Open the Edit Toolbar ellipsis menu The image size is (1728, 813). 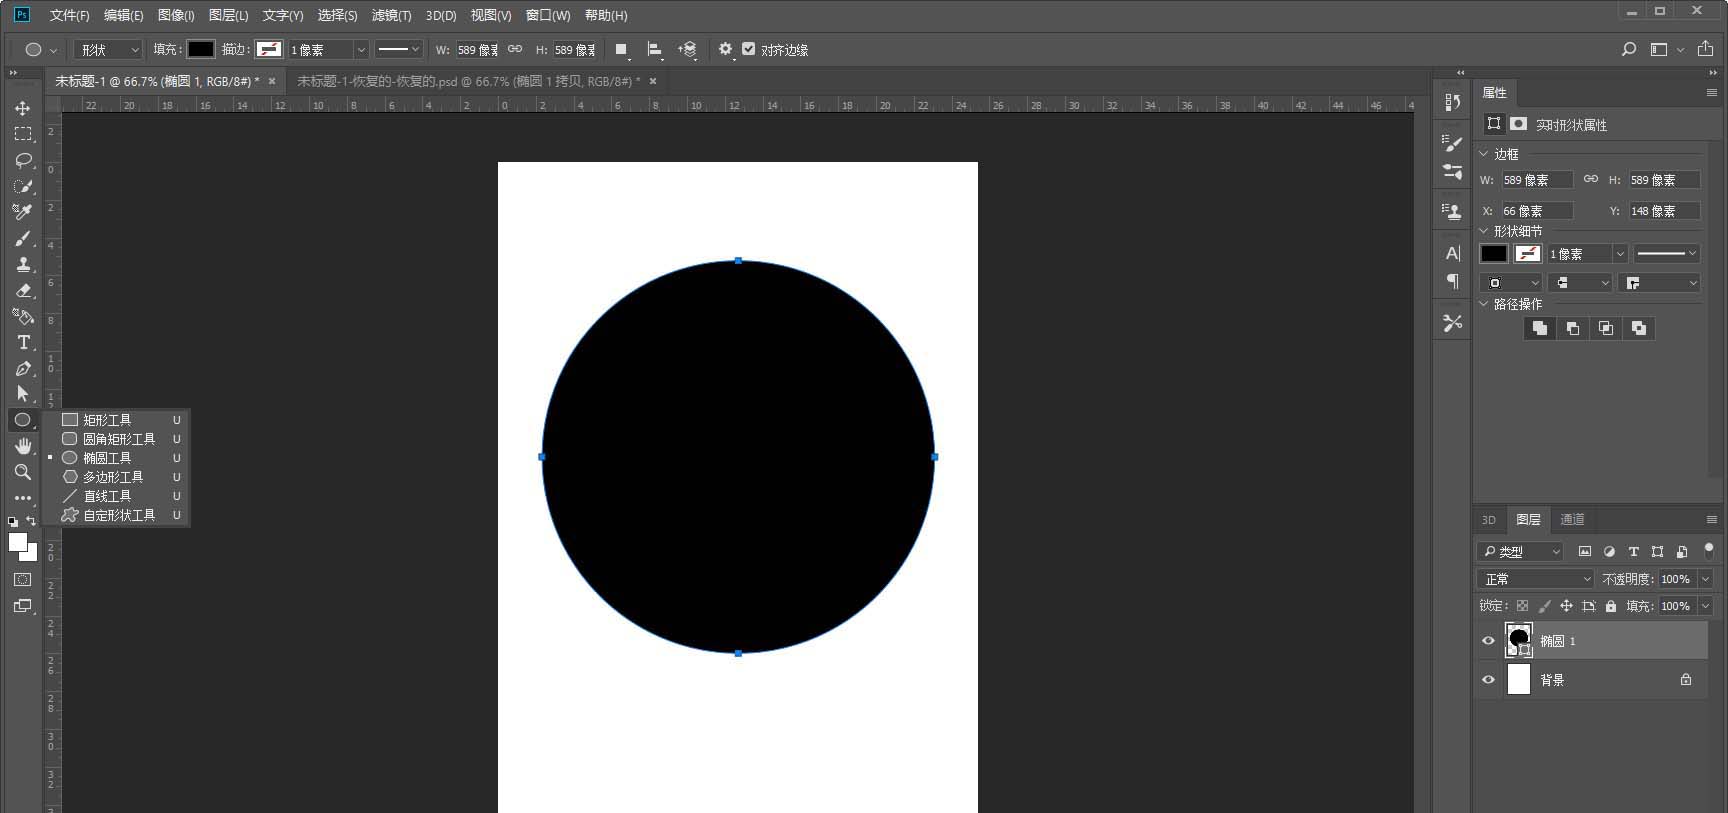coord(22,497)
